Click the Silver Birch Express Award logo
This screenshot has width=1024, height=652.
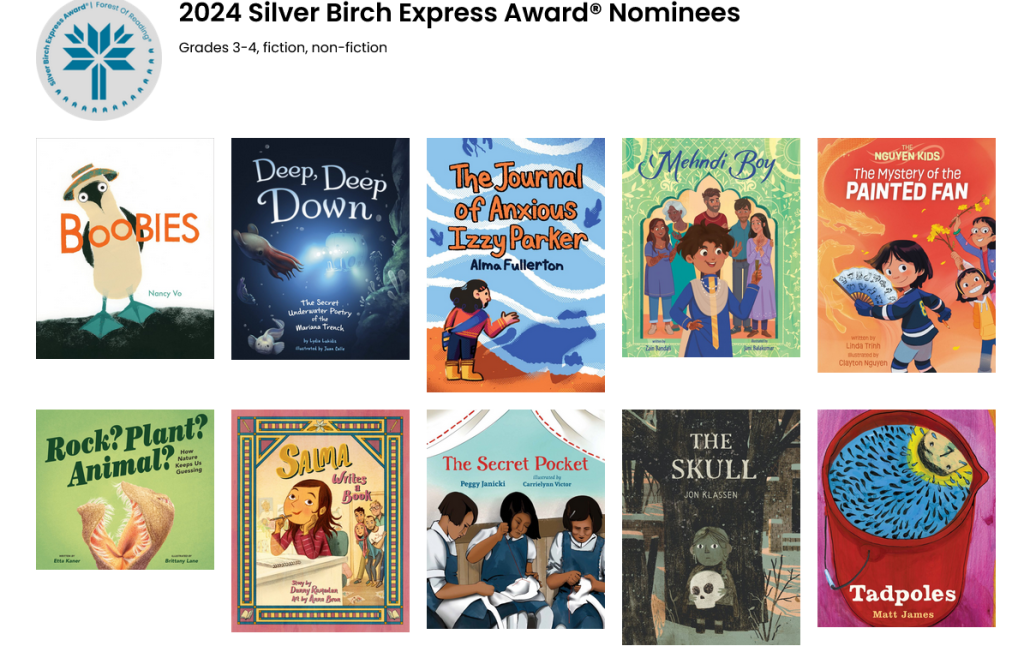point(99,59)
